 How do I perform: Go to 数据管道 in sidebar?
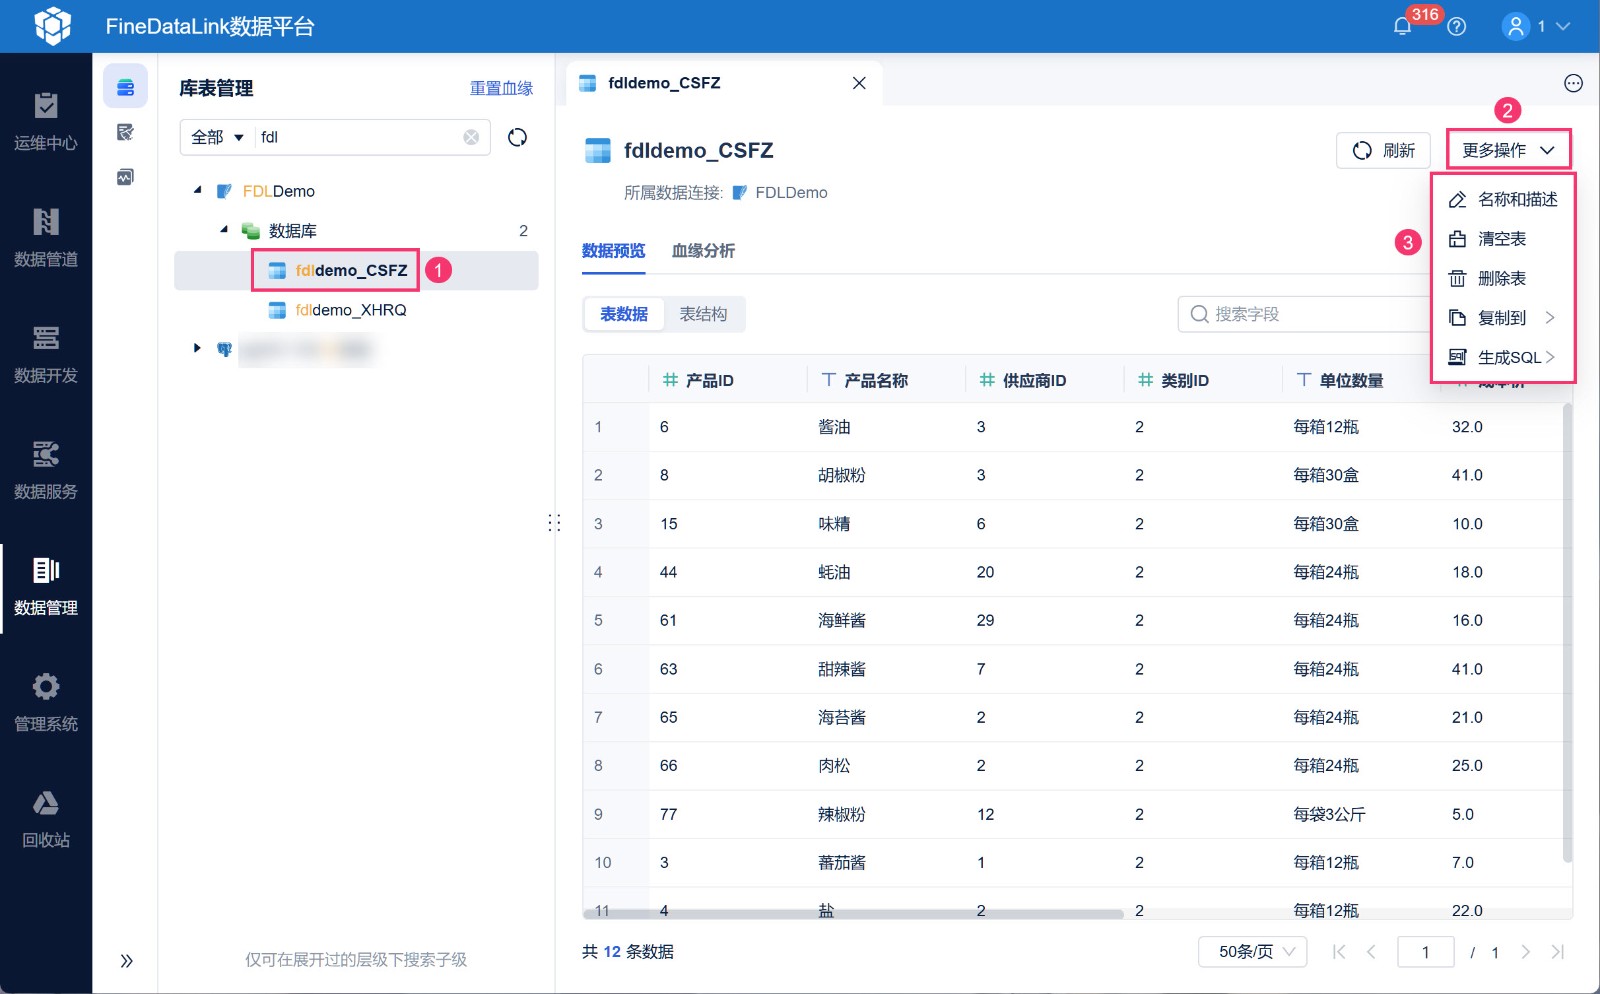point(46,237)
